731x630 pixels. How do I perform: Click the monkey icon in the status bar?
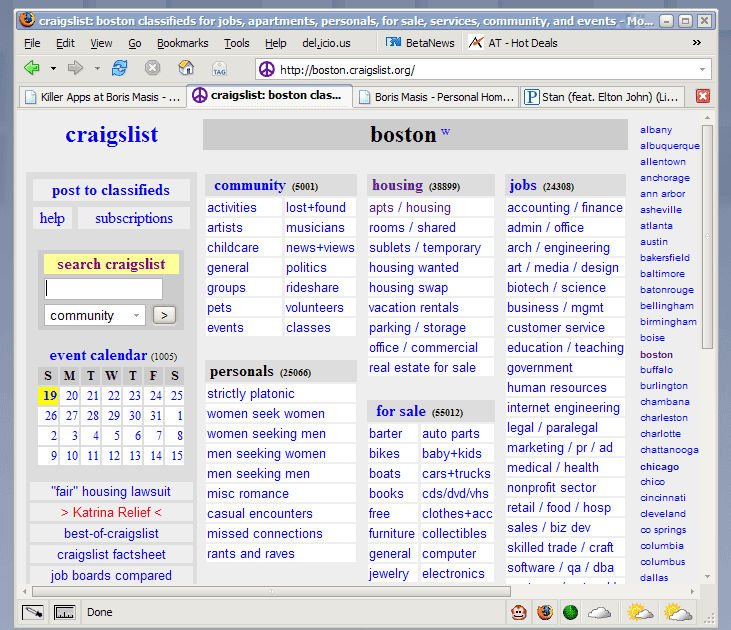[519, 612]
